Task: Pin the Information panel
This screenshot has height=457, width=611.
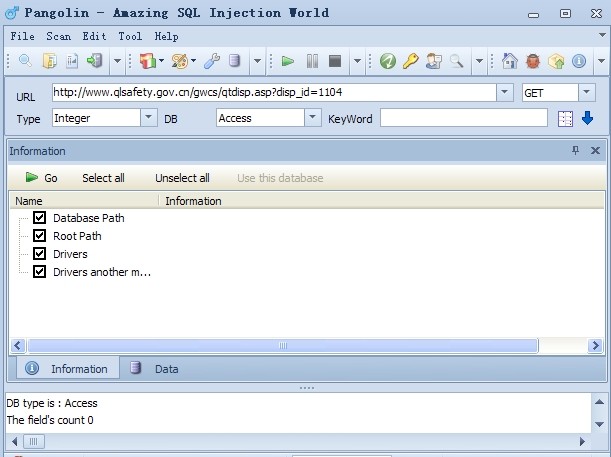Action: coord(576,150)
